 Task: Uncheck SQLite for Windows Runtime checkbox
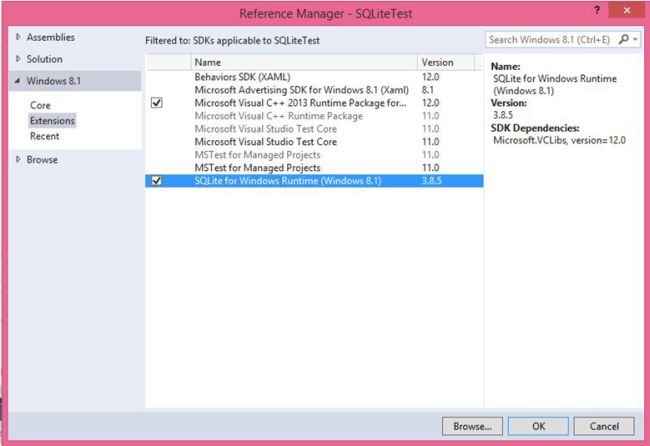pyautogui.click(x=157, y=181)
